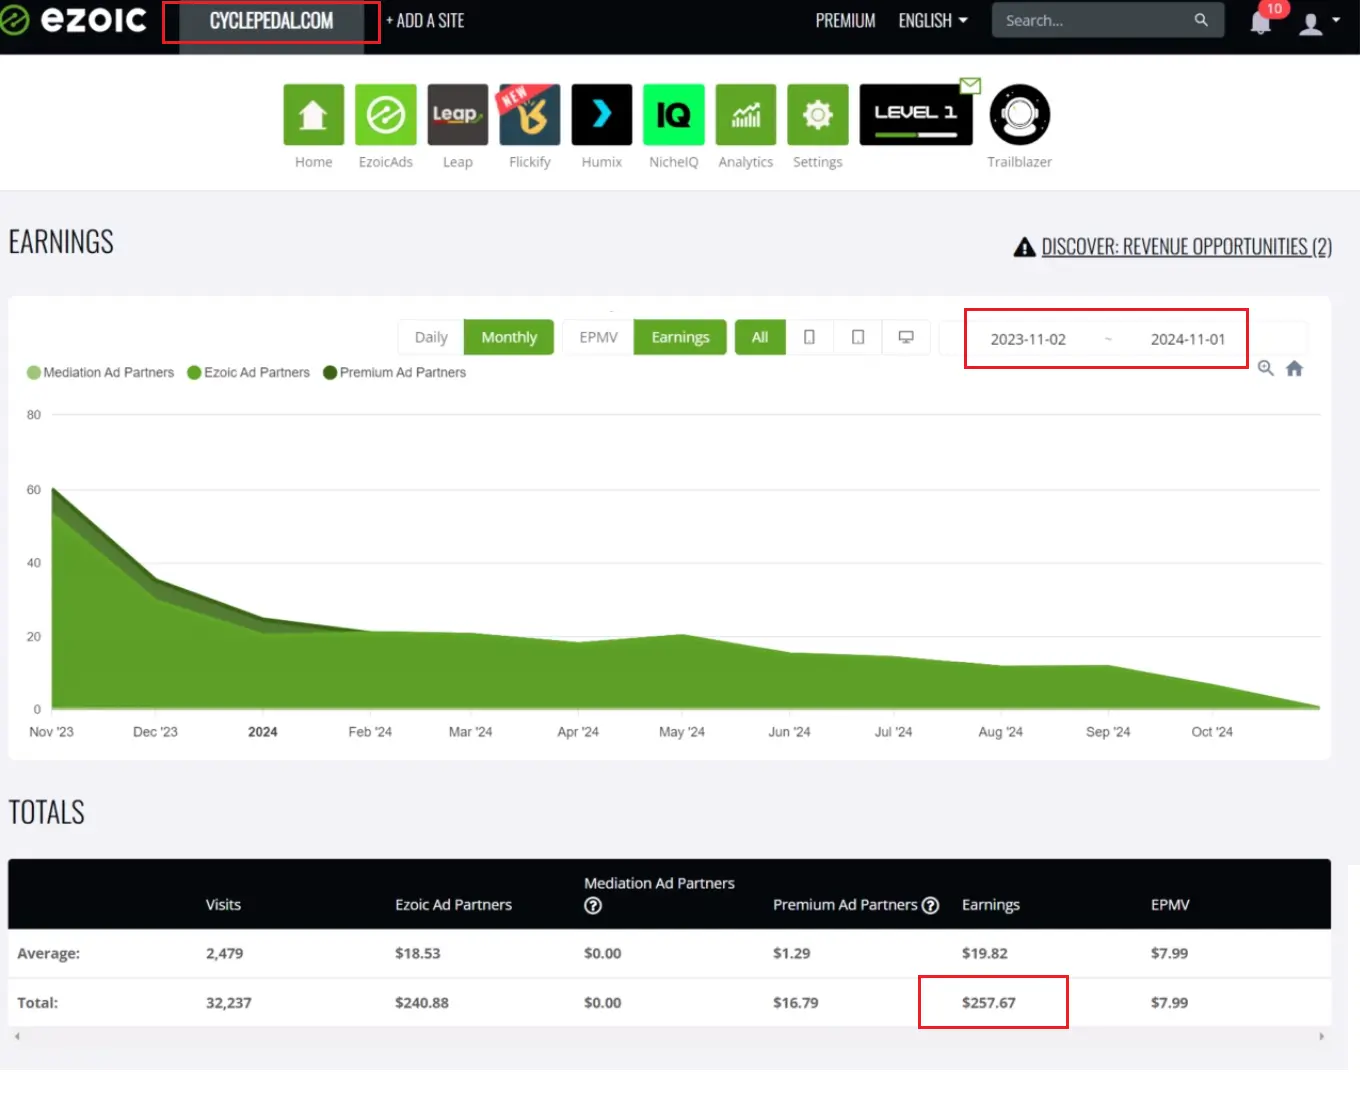This screenshot has width=1360, height=1099.
Task: Open the CYCLEPEDAL.COM site selector
Action: (x=271, y=20)
